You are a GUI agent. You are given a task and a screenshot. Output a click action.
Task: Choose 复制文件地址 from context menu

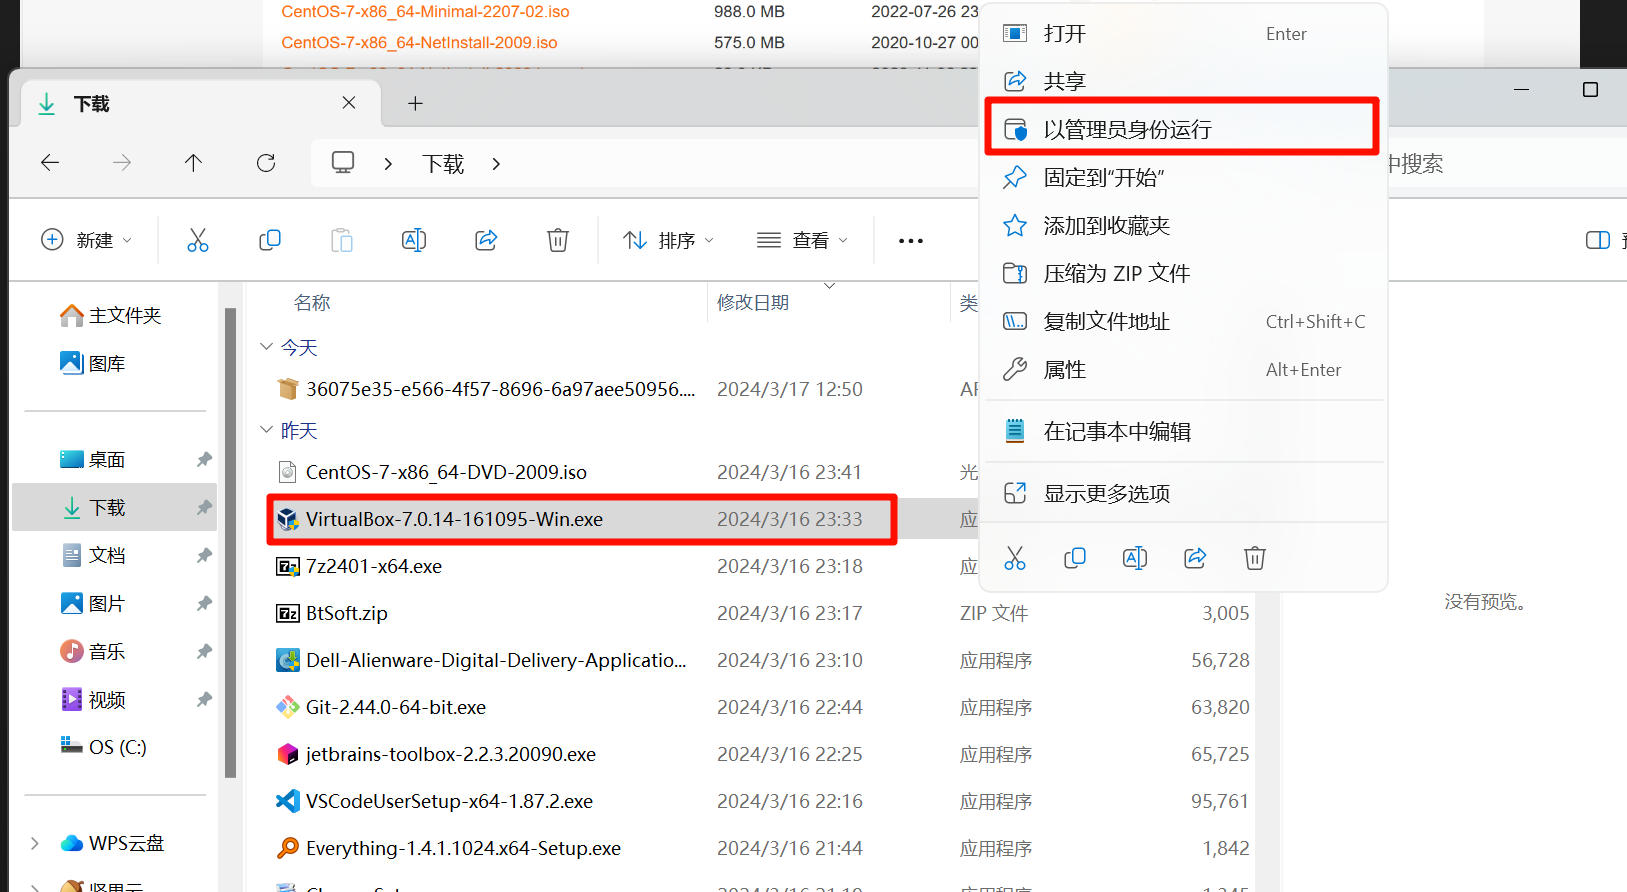(1186, 322)
